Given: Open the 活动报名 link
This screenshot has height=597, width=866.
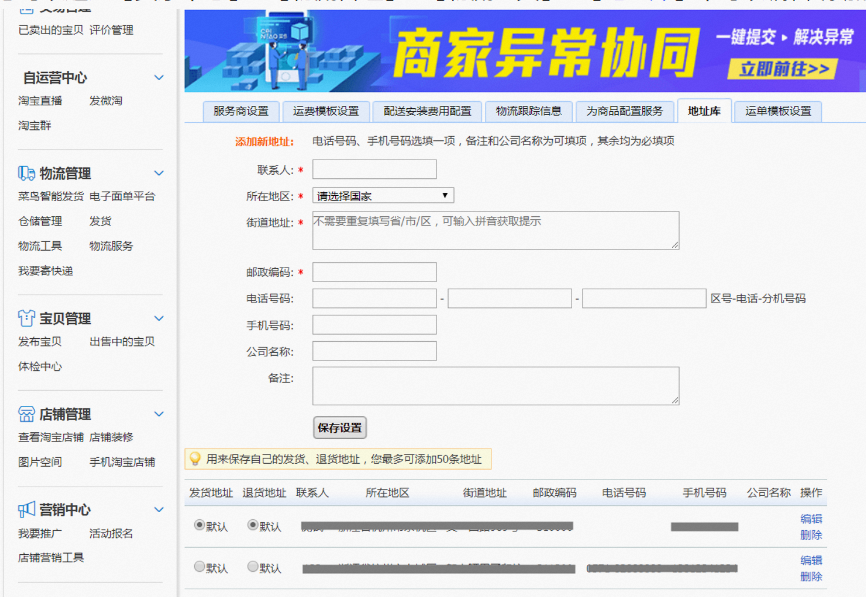Looking at the screenshot, I should (112, 533).
